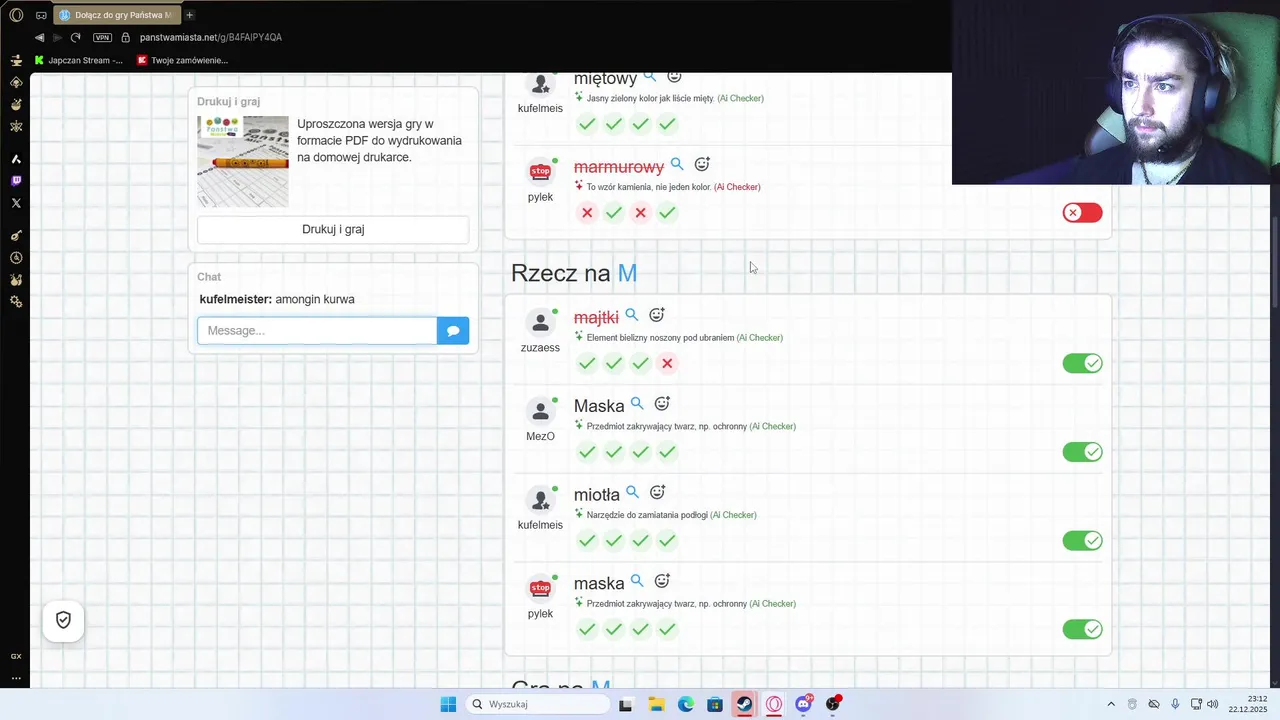
Task: Focus the chat Message input field
Action: (x=317, y=330)
